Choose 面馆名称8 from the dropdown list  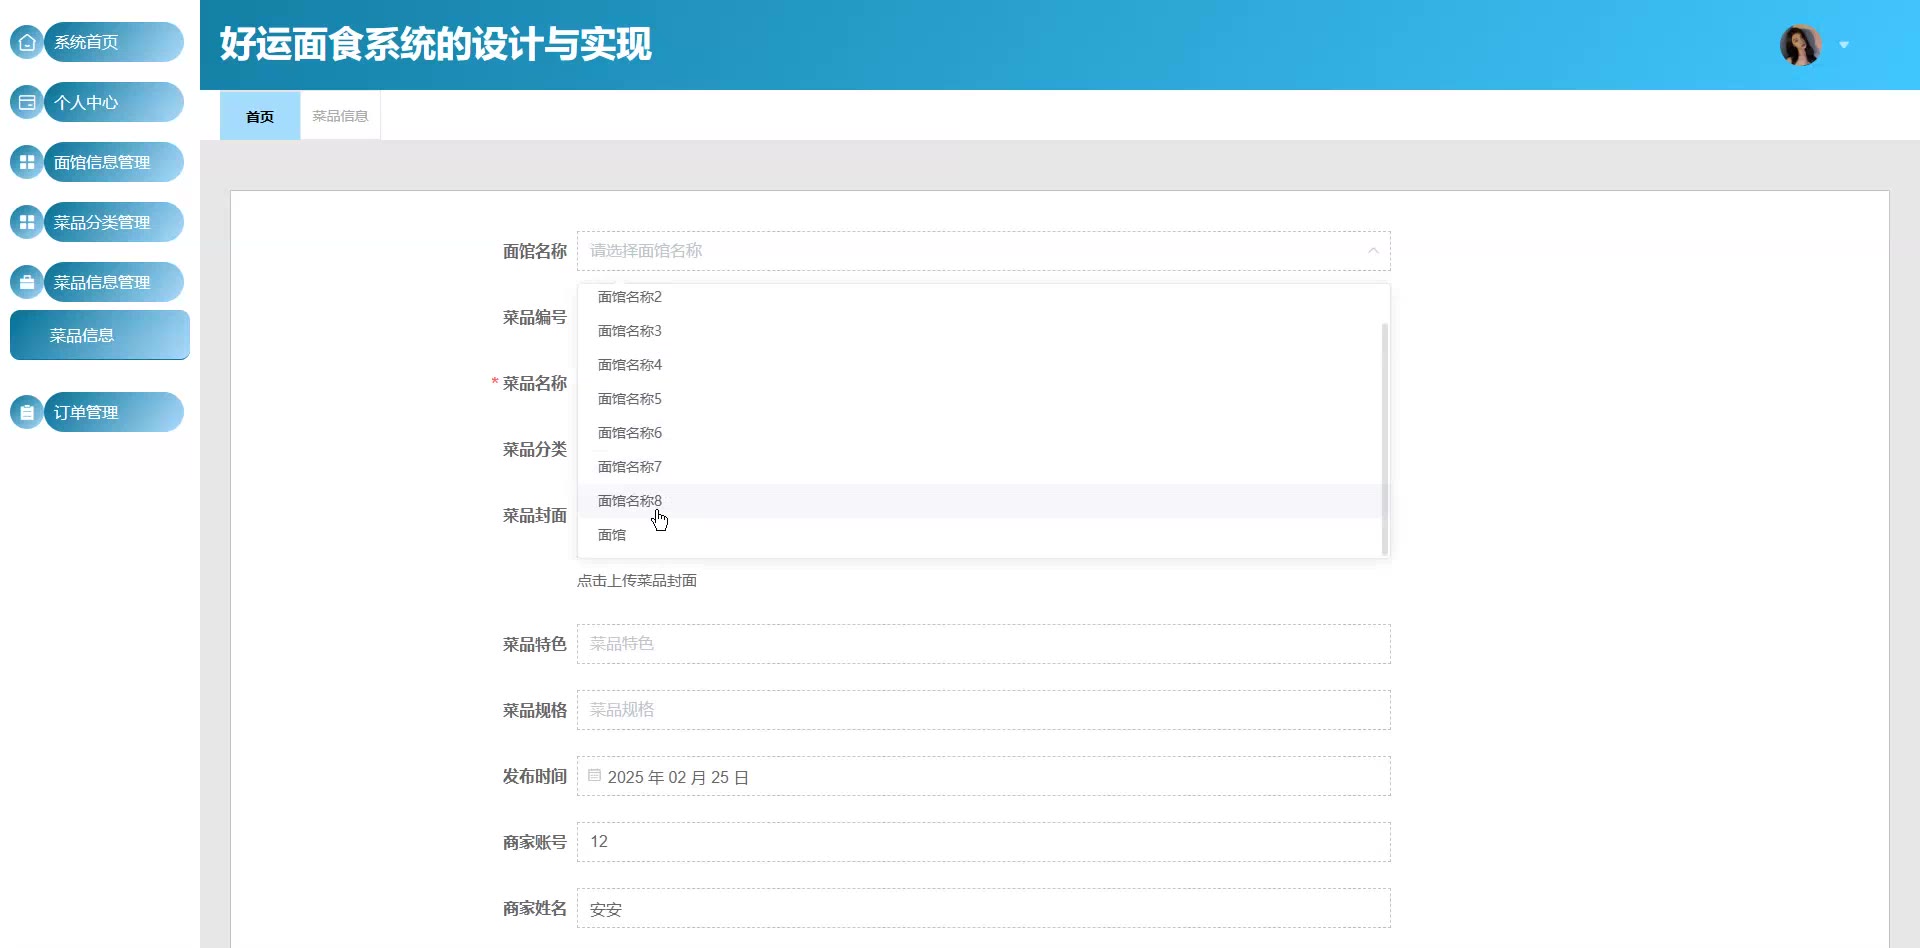coord(630,501)
